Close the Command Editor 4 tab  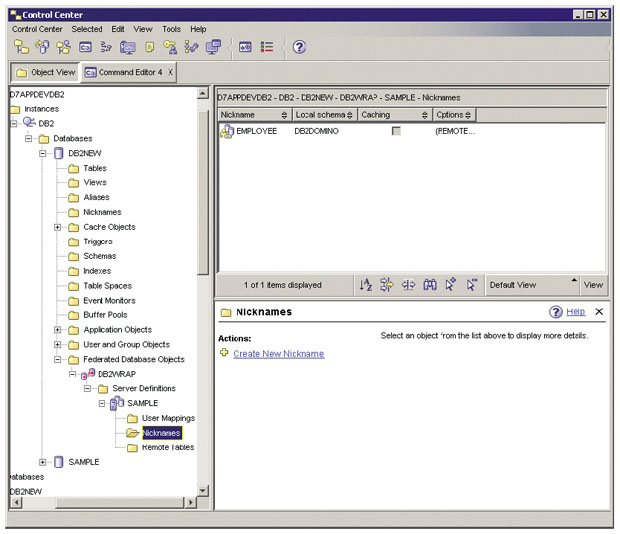coord(170,72)
